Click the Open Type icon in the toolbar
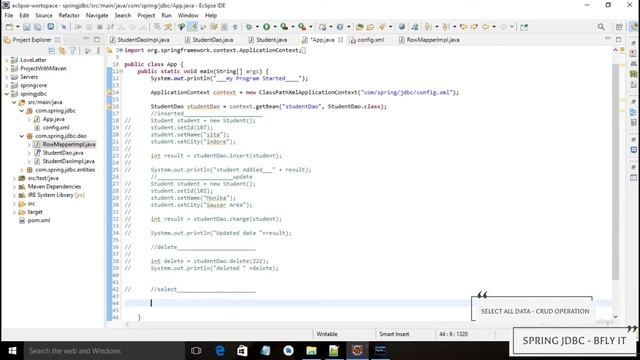Image resolution: width=640 pixels, height=360 pixels. [x=360, y=27]
